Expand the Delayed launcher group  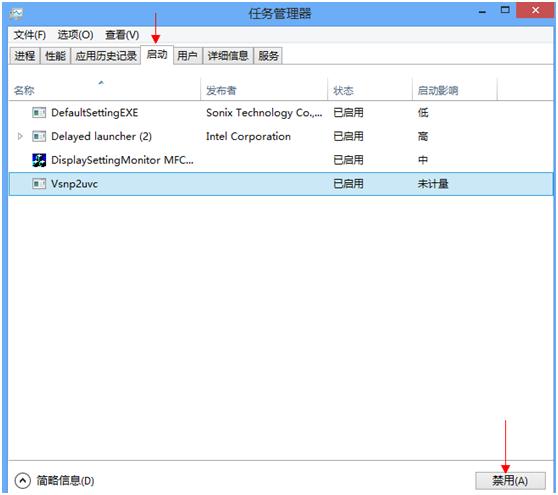(x=20, y=136)
